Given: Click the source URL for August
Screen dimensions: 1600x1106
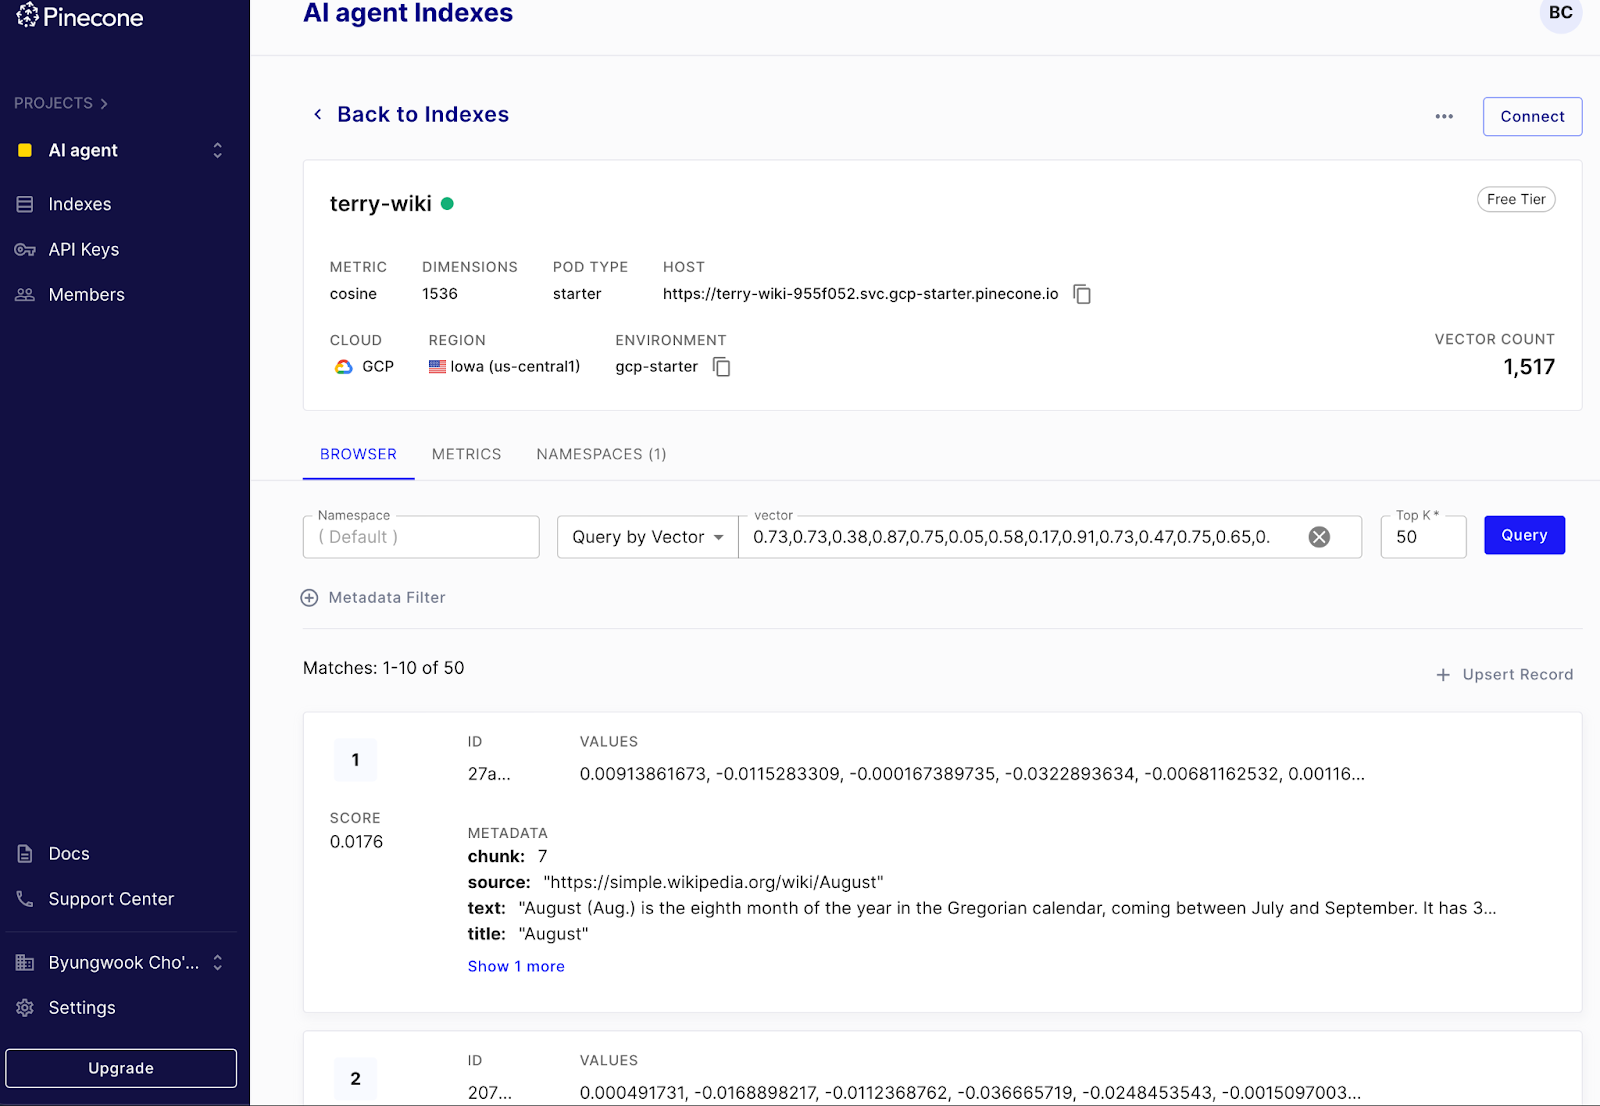Looking at the screenshot, I should (713, 882).
